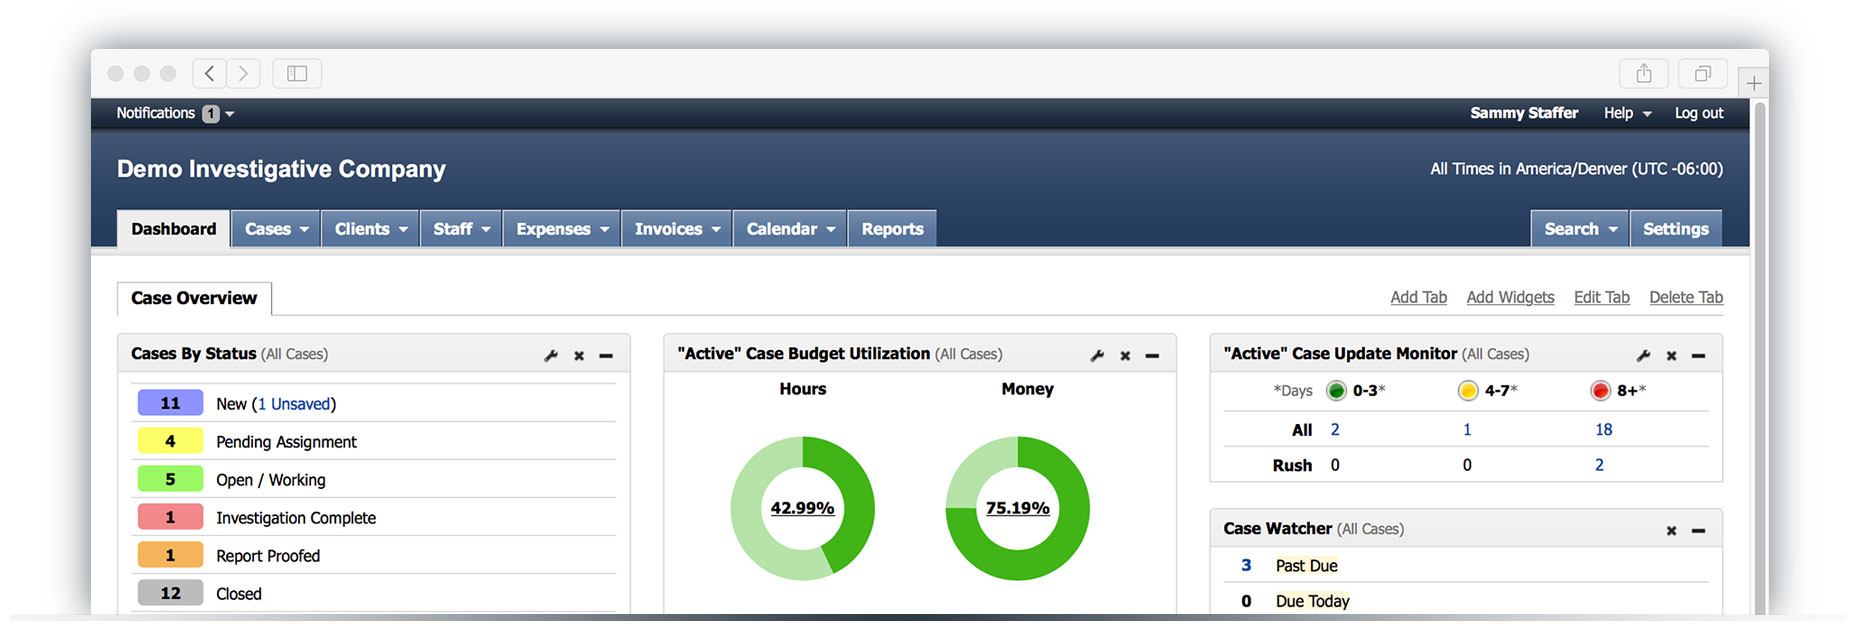Click the browser share icon
The image size is (1860, 628).
pos(1644,73)
